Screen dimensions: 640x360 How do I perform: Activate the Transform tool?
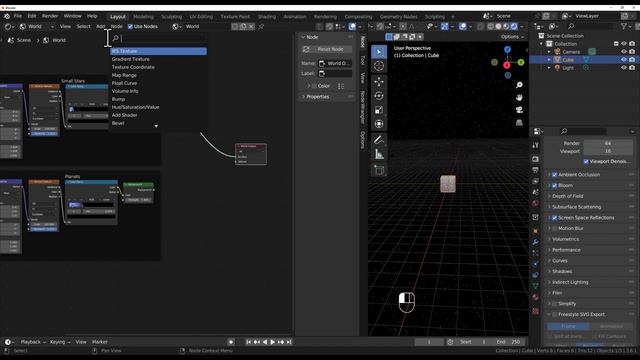pyautogui.click(x=379, y=124)
